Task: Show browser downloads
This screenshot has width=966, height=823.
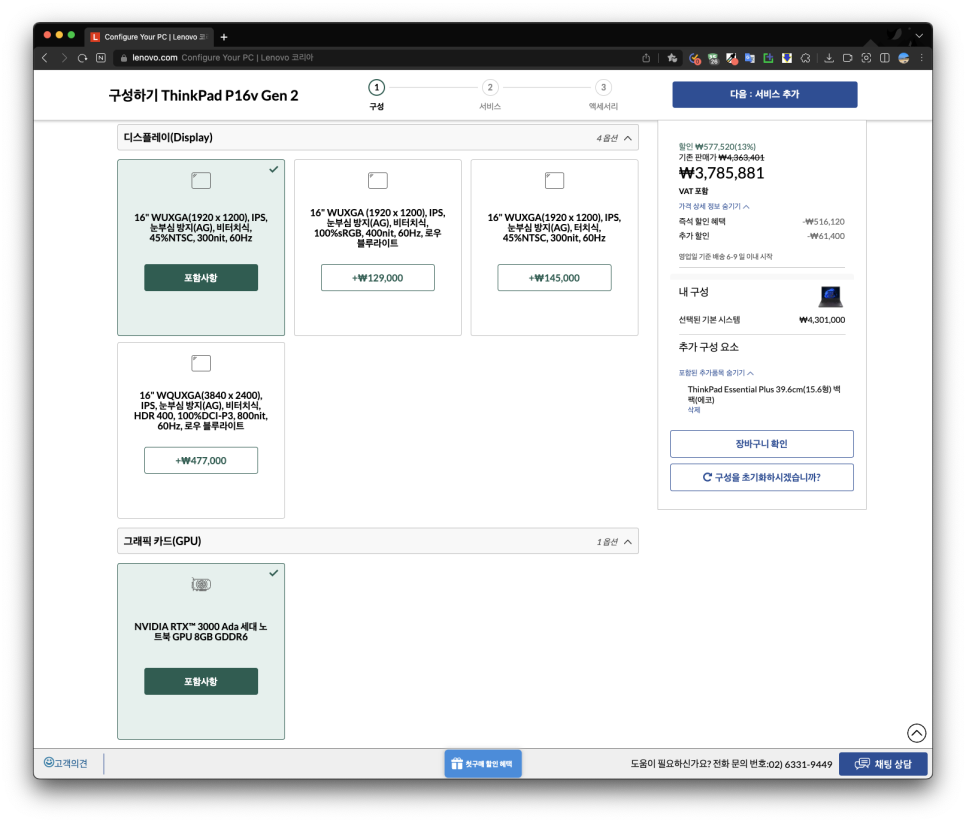Action: click(829, 58)
